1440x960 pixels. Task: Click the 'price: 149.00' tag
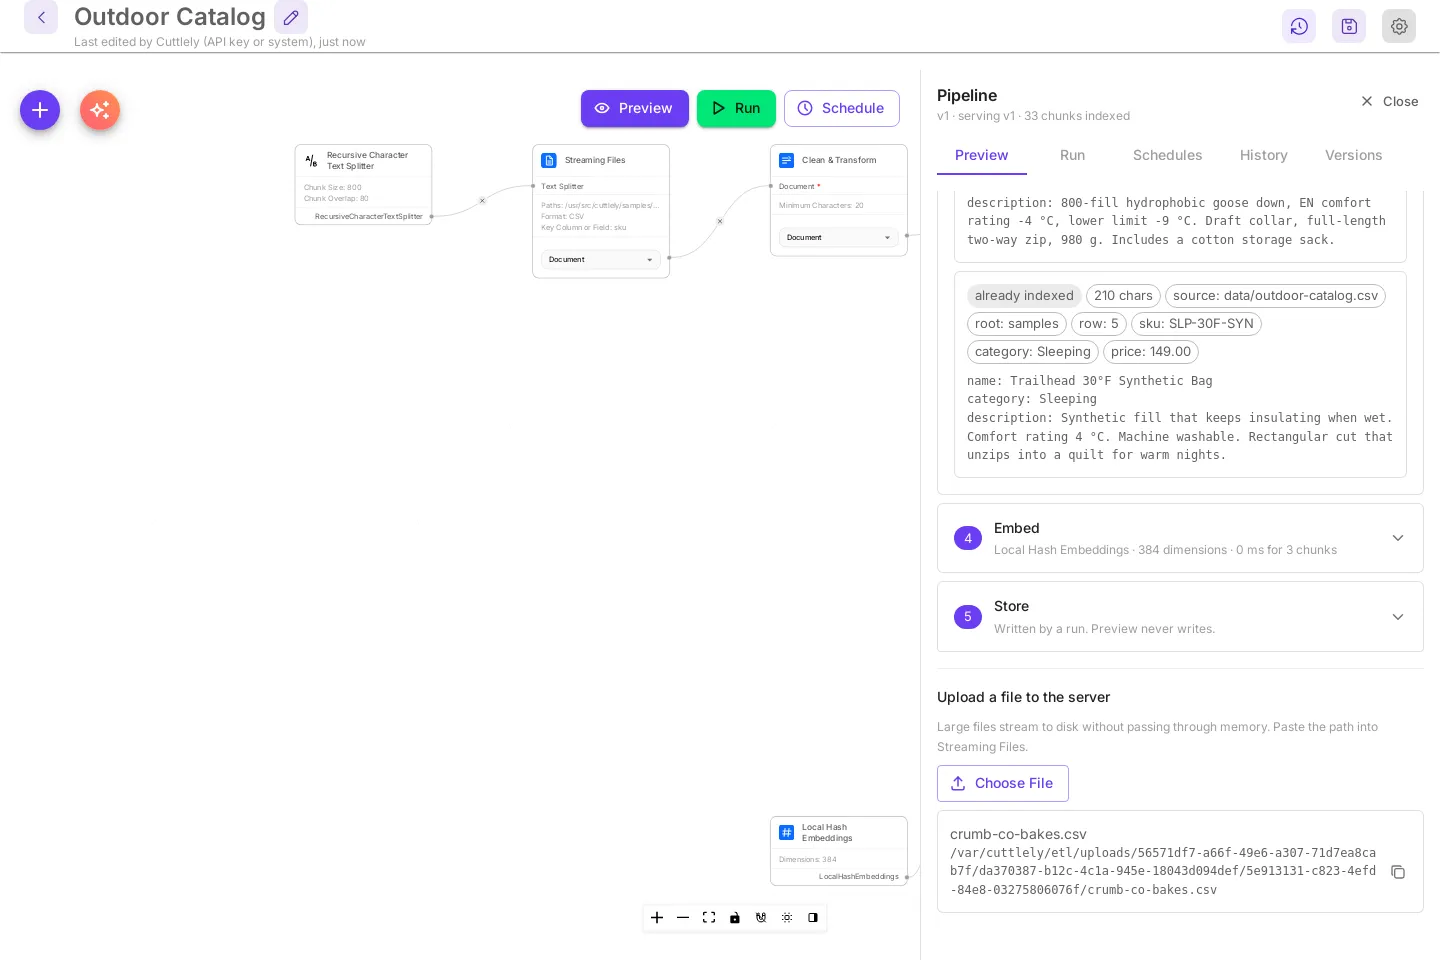[1151, 352]
